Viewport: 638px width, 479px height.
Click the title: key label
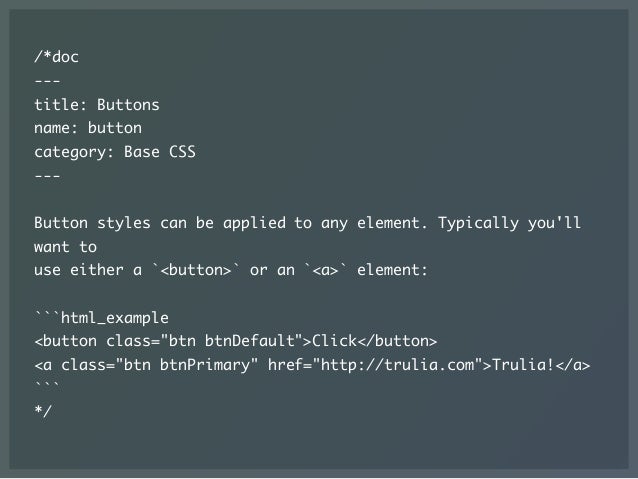61,105
